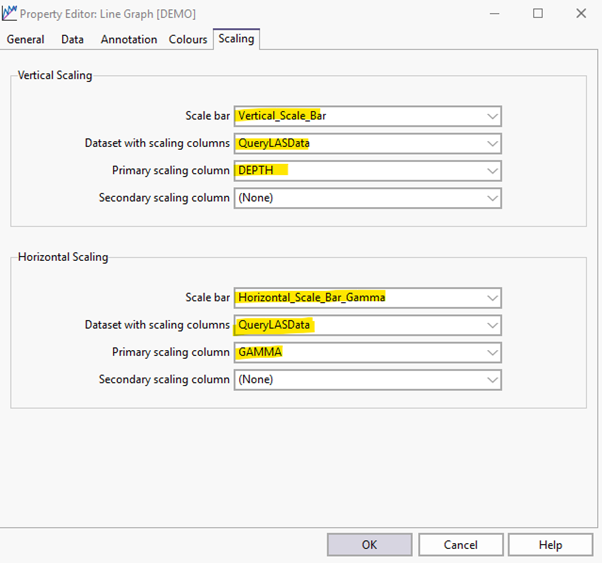Open the Horizontal_Scale_Bar_Gamma scale bar dropdown
The height and width of the screenshot is (563, 602).
[367, 298]
